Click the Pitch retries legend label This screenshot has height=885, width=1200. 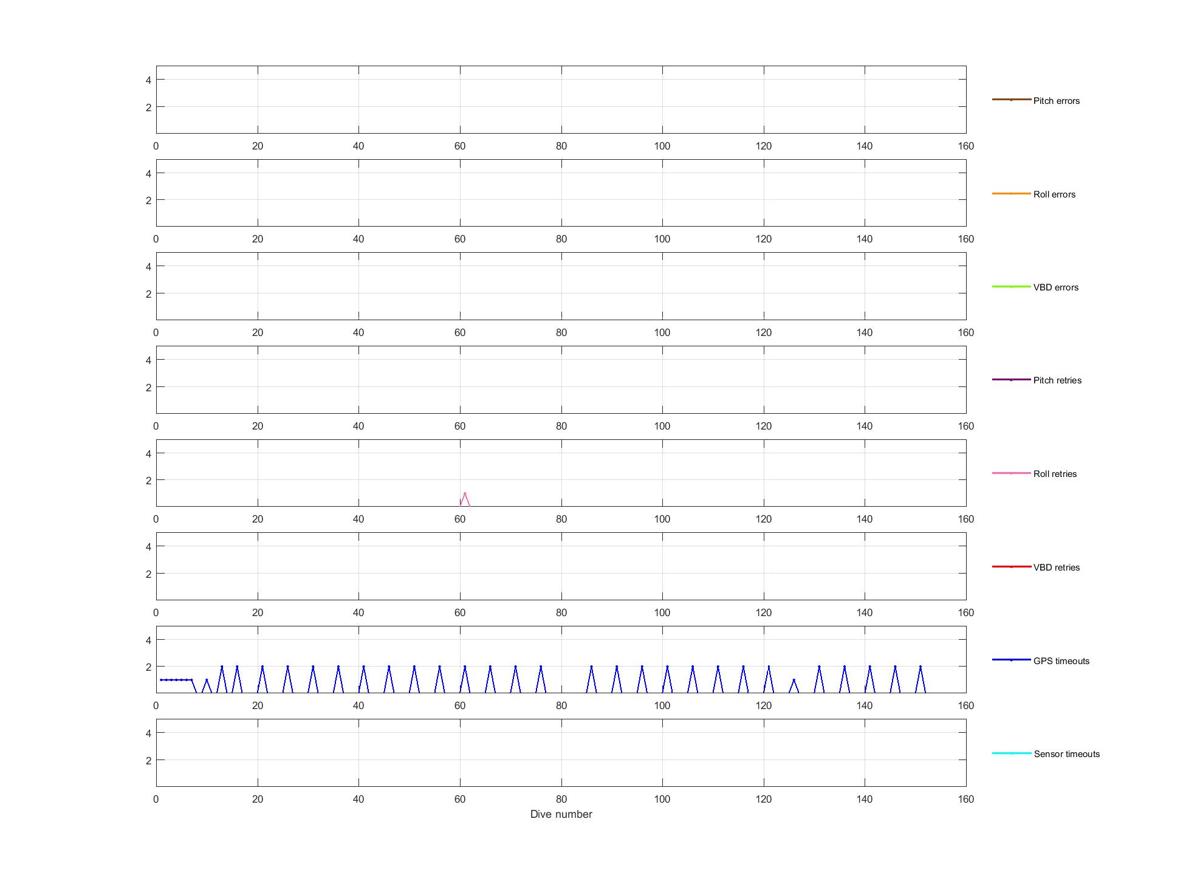(1057, 380)
